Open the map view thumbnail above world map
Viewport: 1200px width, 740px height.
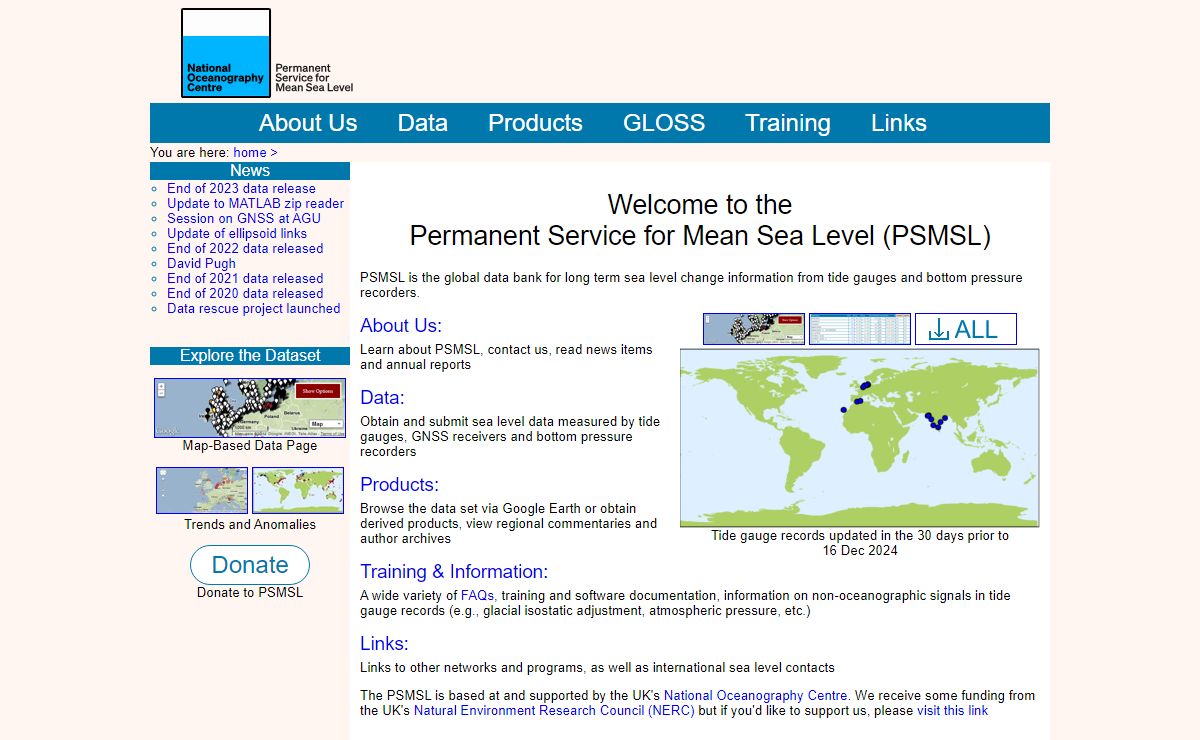[754, 329]
